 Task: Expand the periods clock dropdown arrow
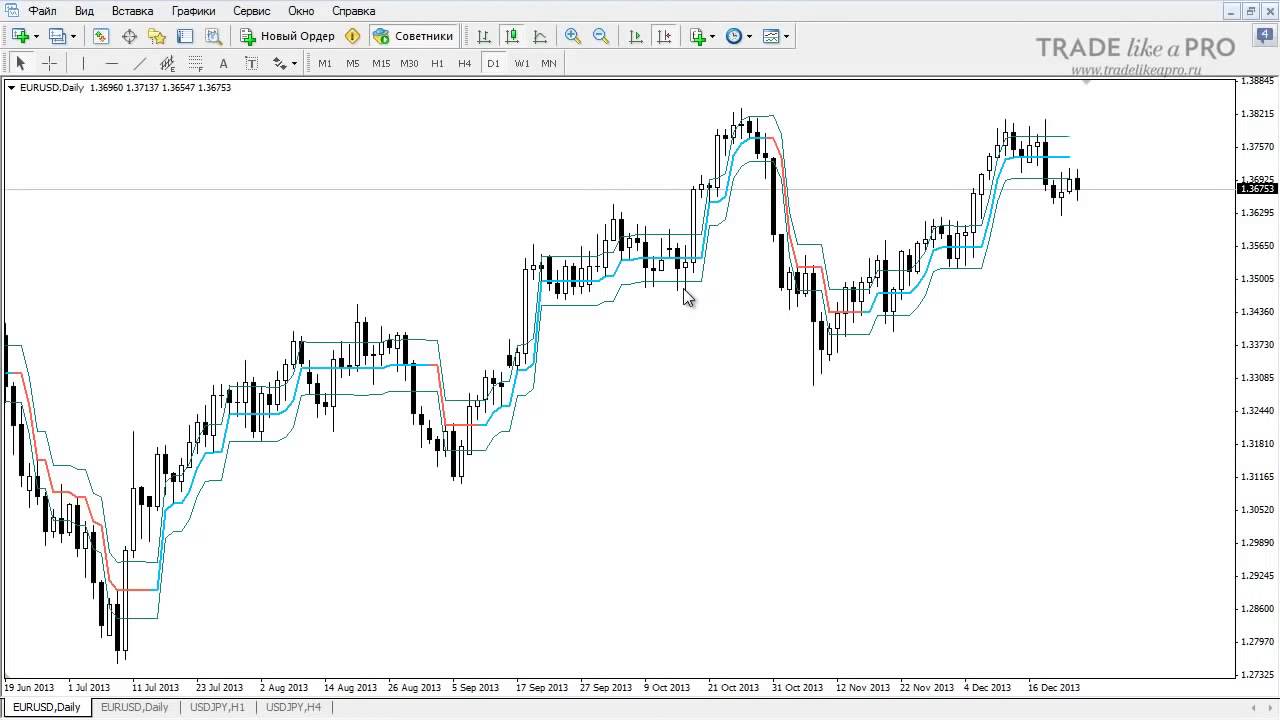click(750, 36)
